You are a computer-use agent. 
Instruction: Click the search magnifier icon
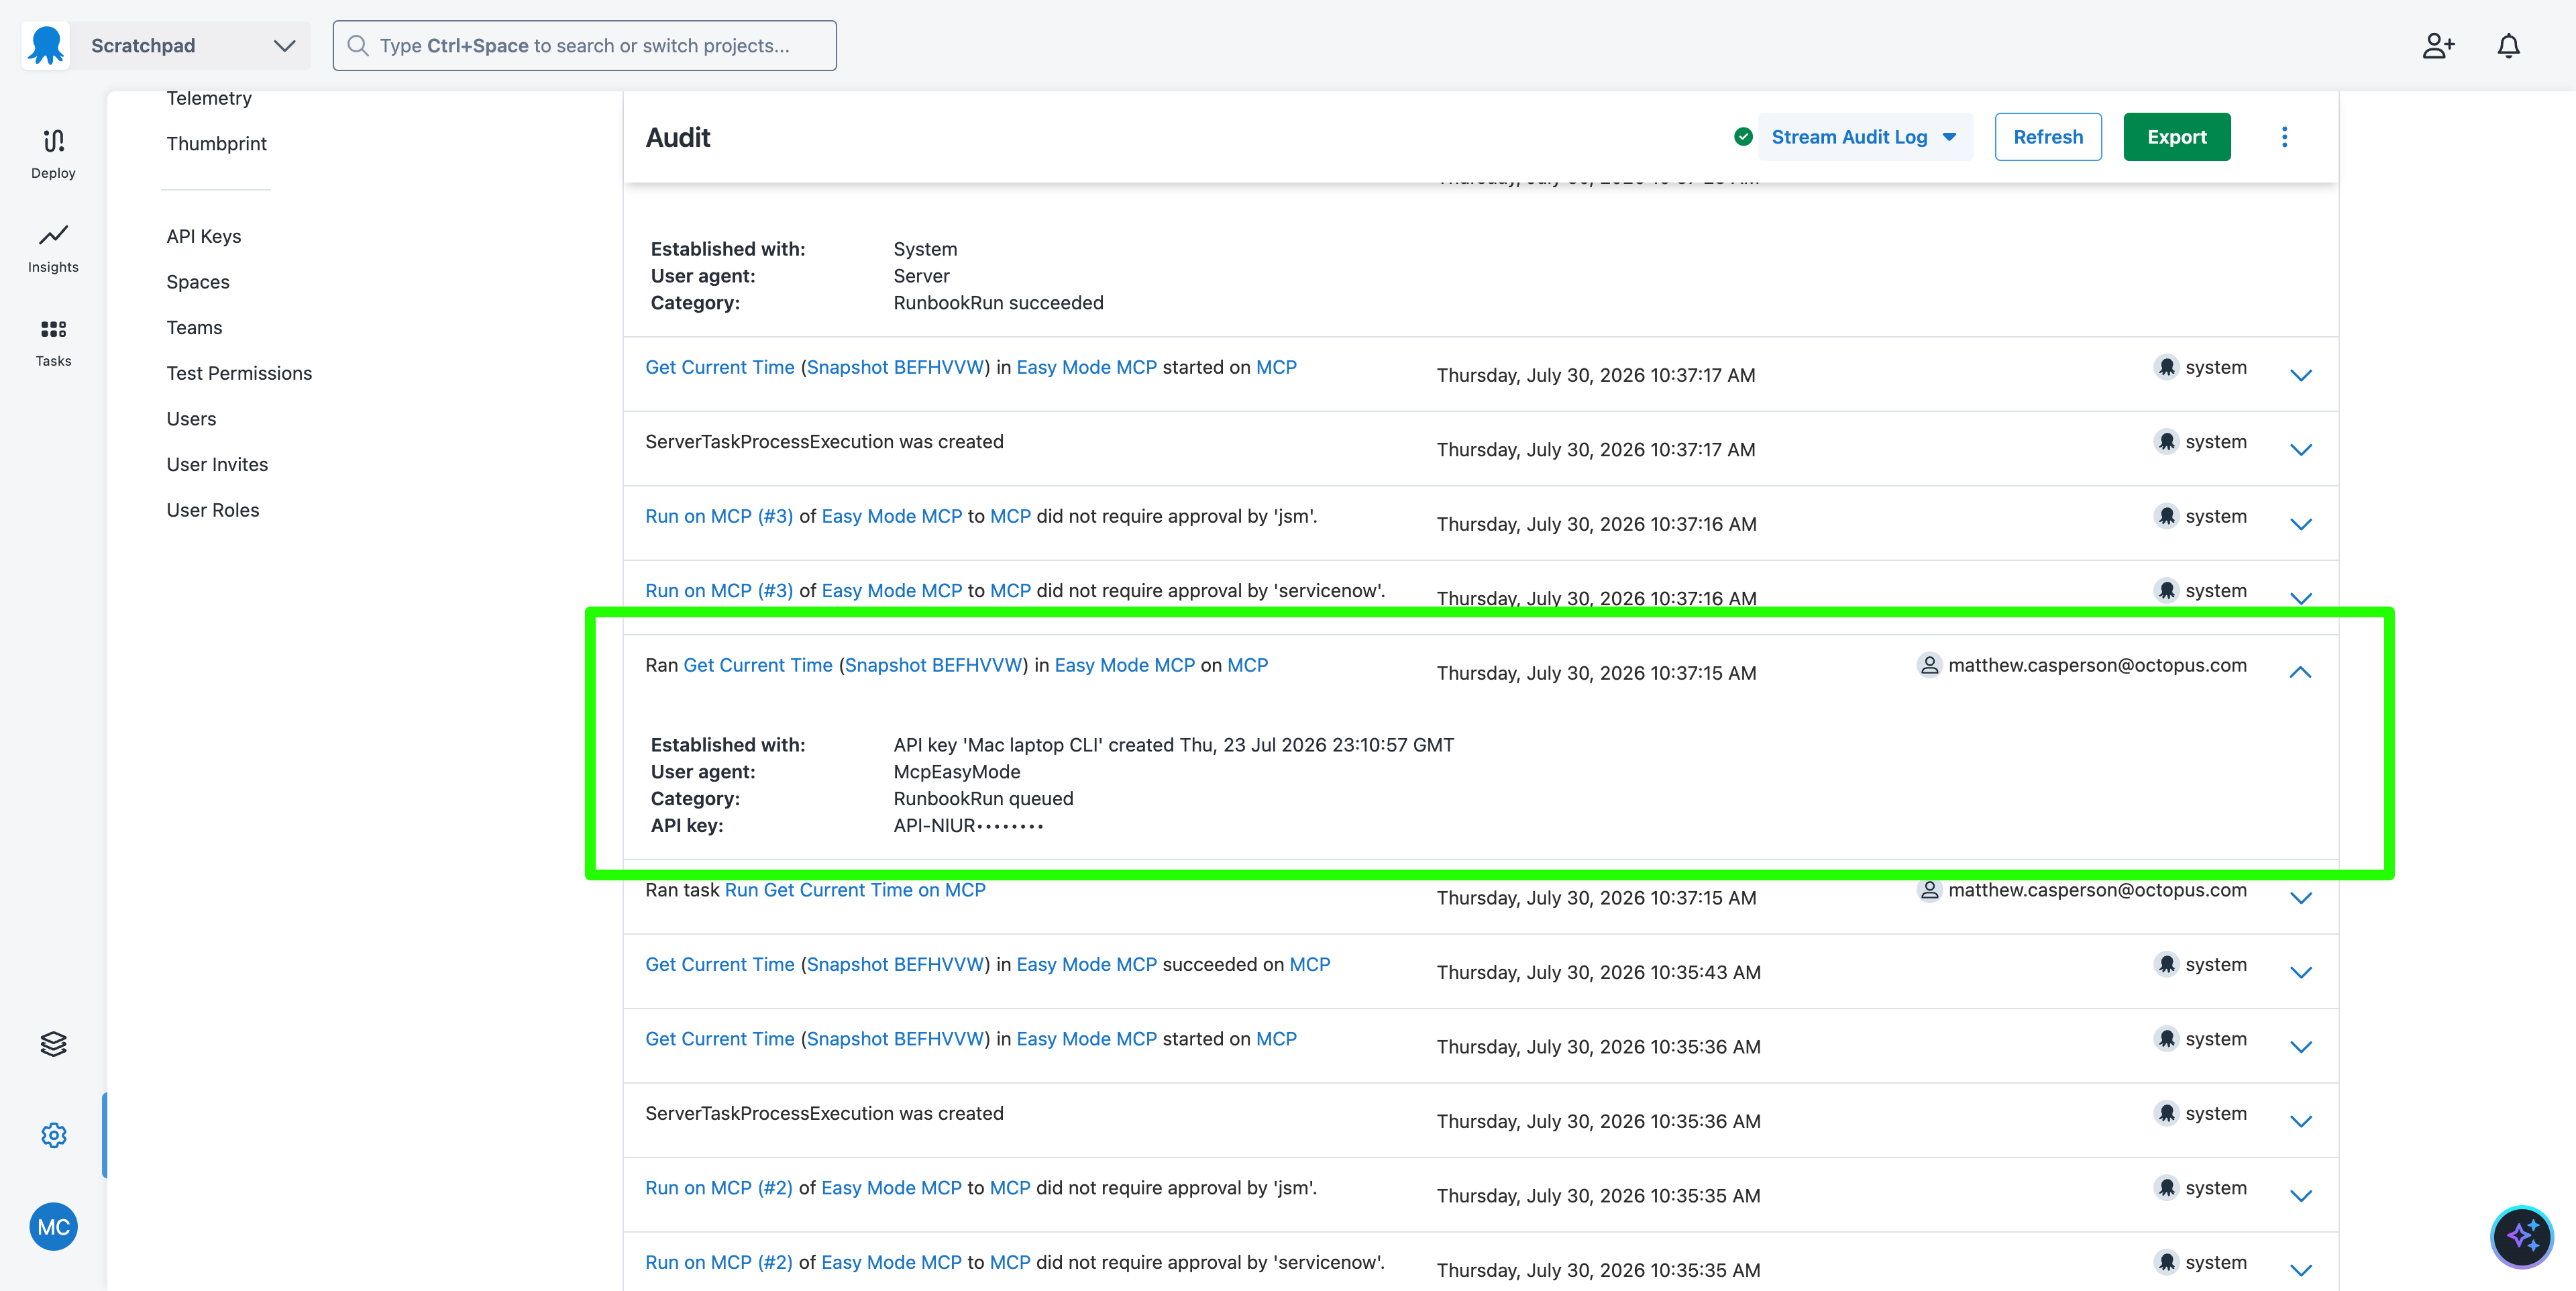[x=358, y=45]
